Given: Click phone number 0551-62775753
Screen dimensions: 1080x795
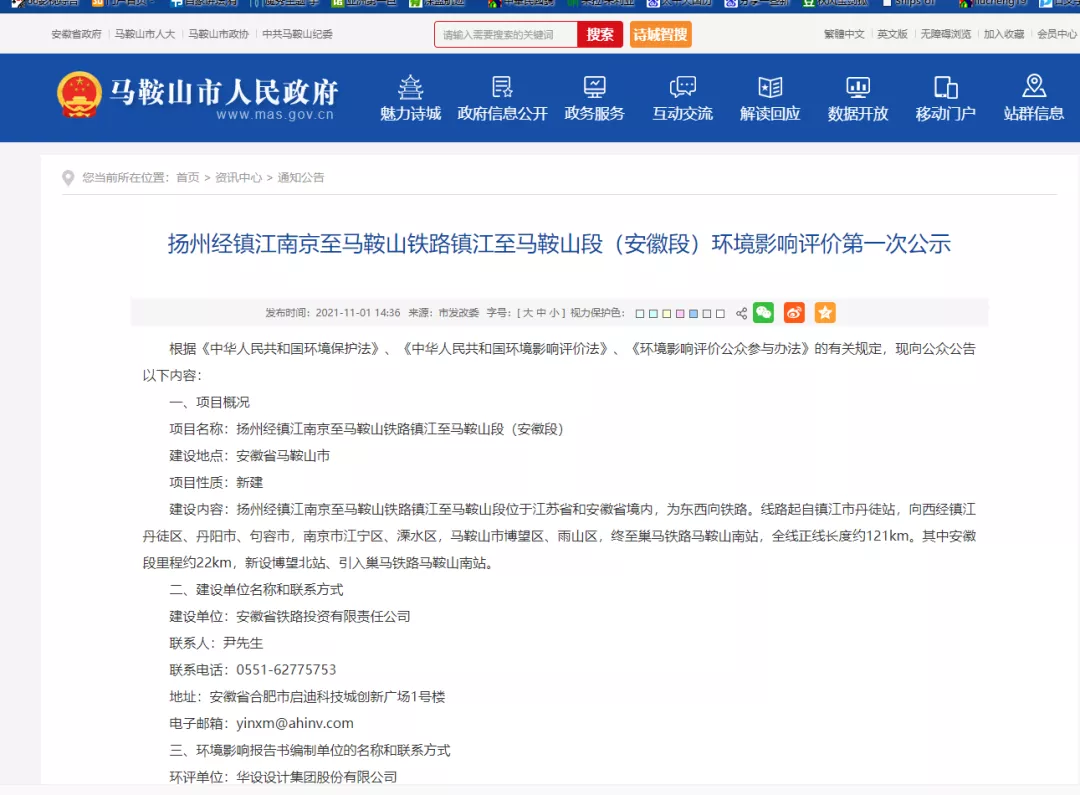Looking at the screenshot, I should 286,670.
